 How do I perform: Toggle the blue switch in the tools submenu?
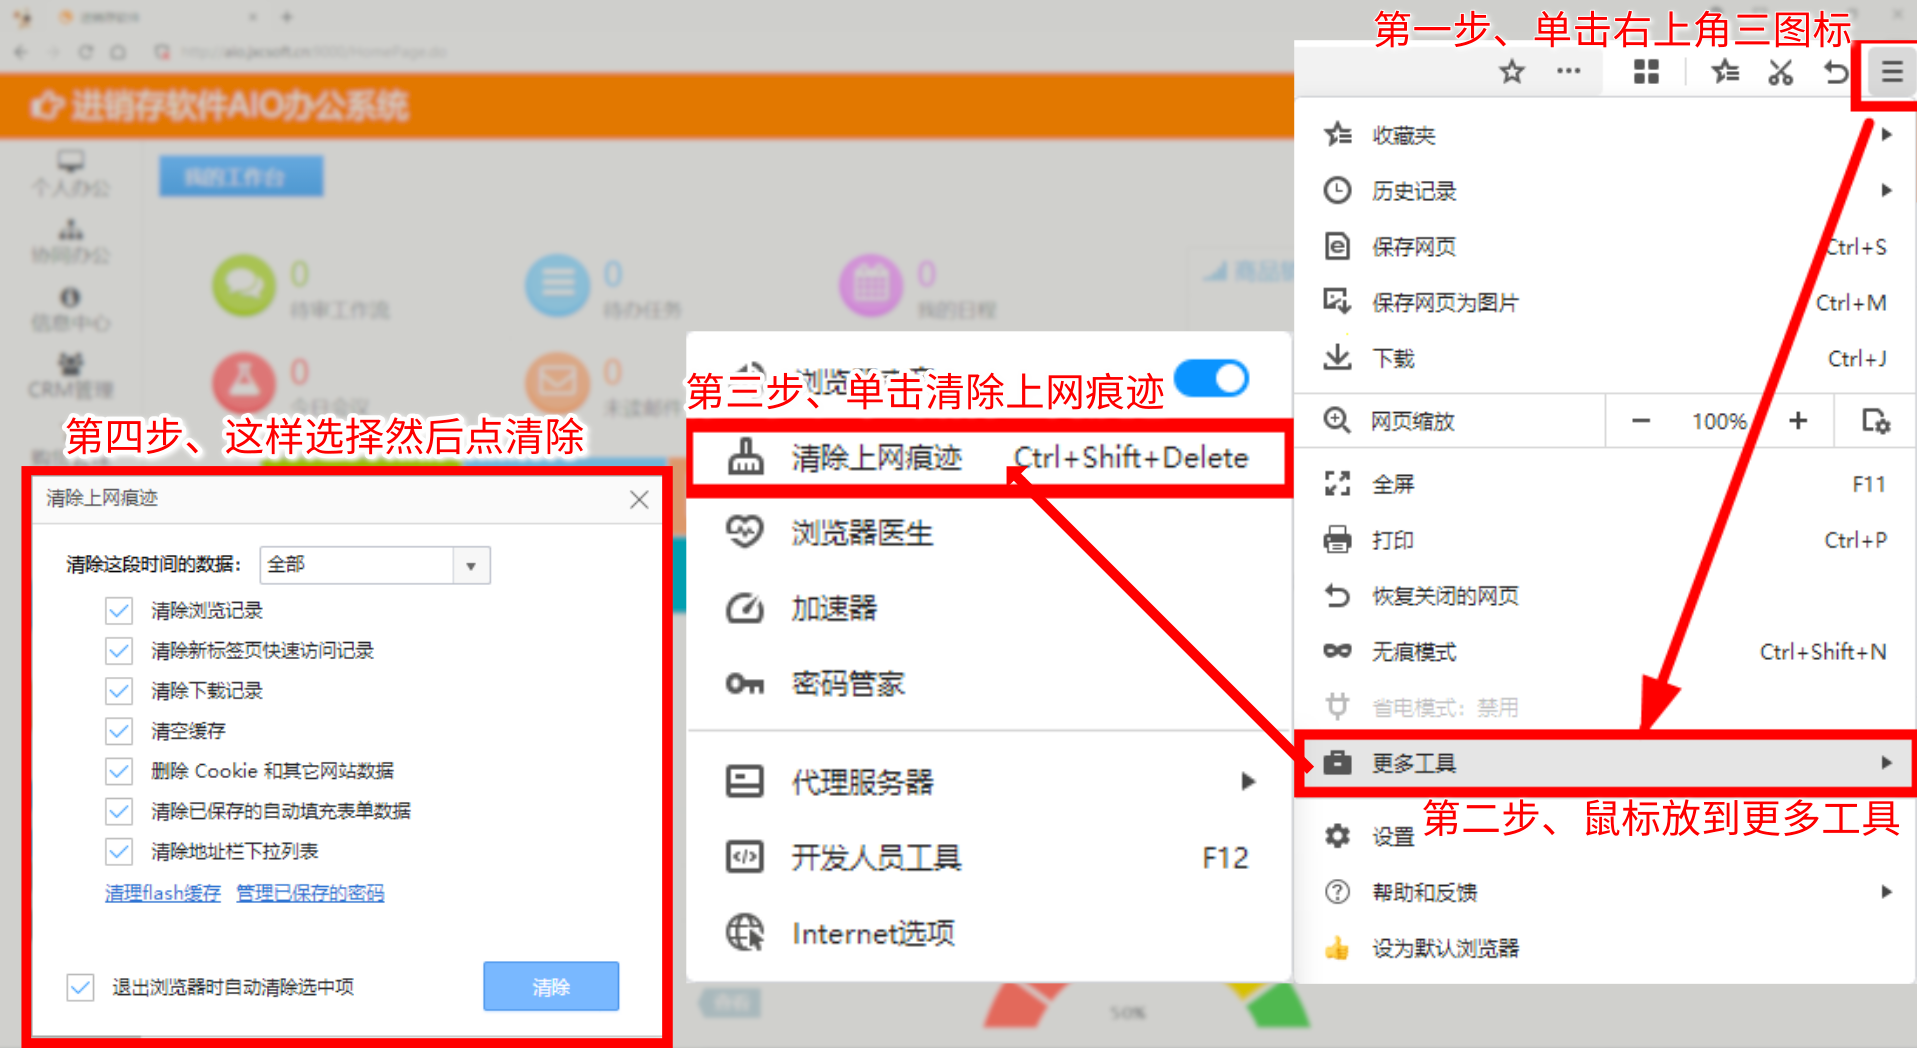(1212, 379)
